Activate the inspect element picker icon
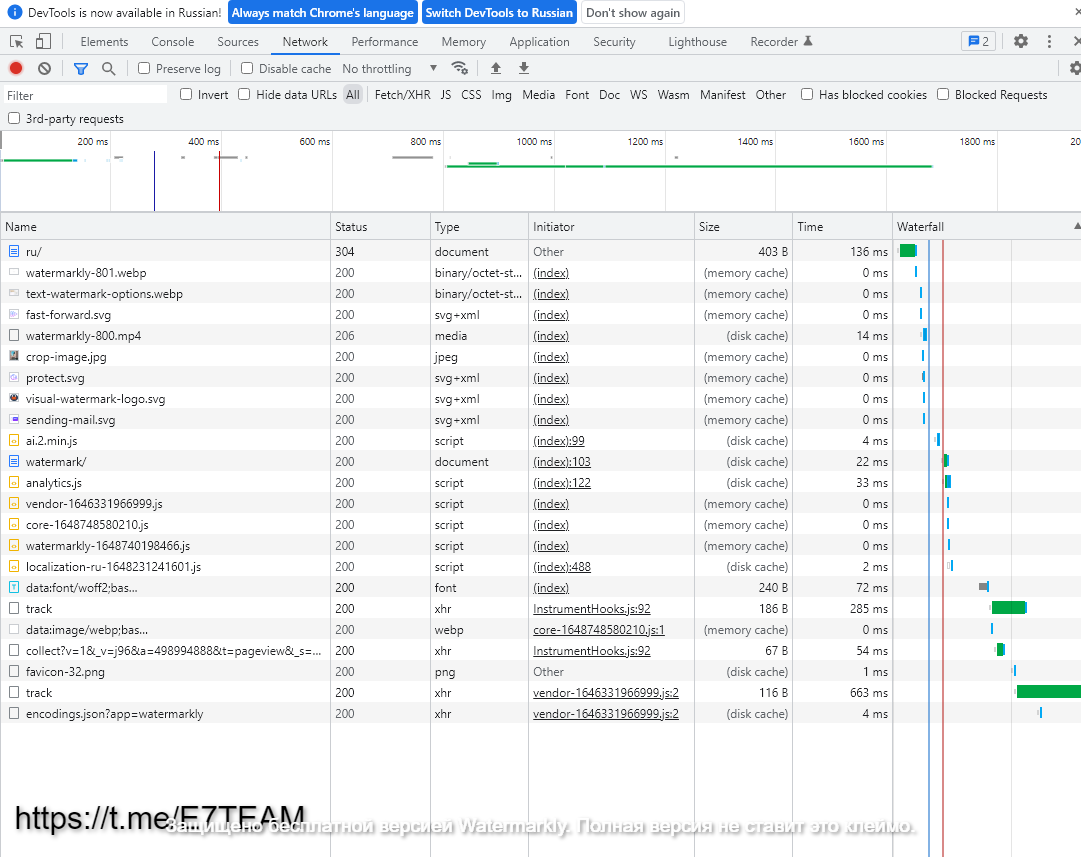 17,41
